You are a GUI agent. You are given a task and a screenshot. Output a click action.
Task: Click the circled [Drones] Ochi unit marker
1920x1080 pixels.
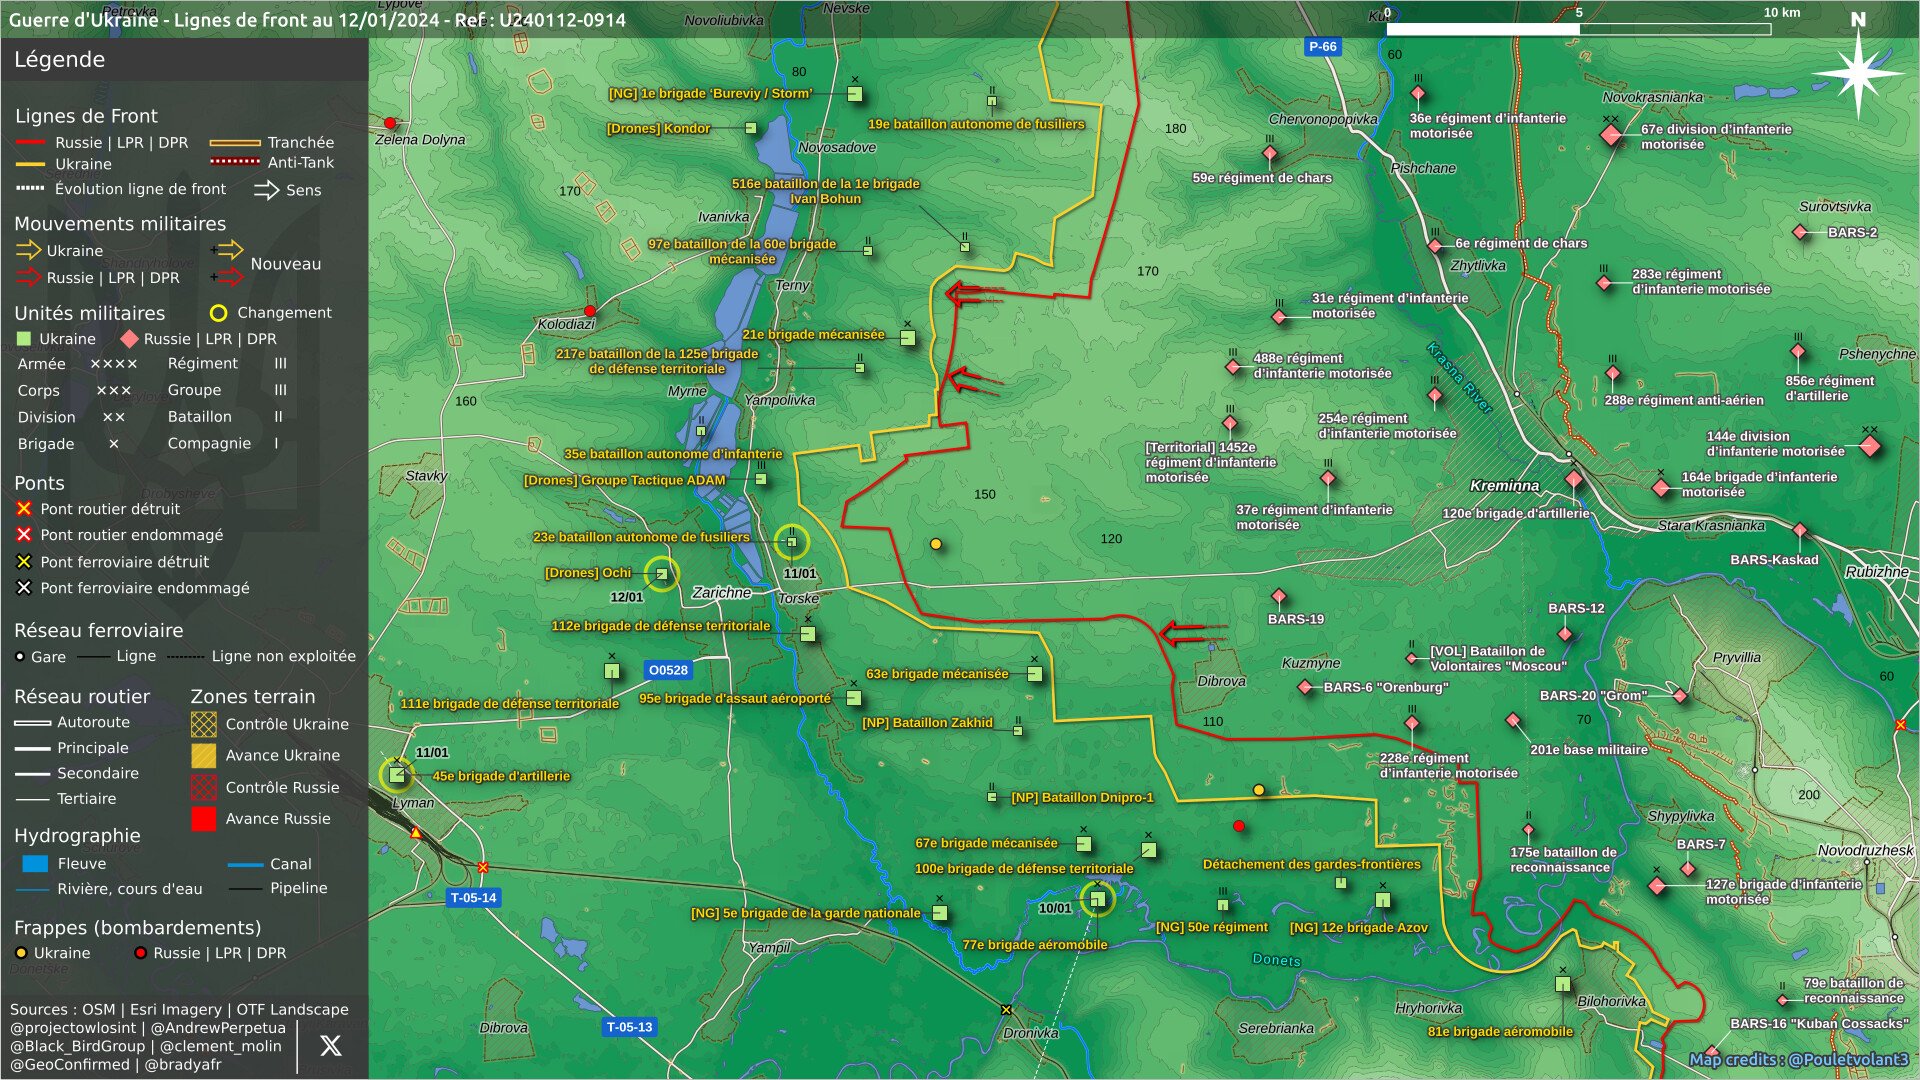[x=661, y=574]
